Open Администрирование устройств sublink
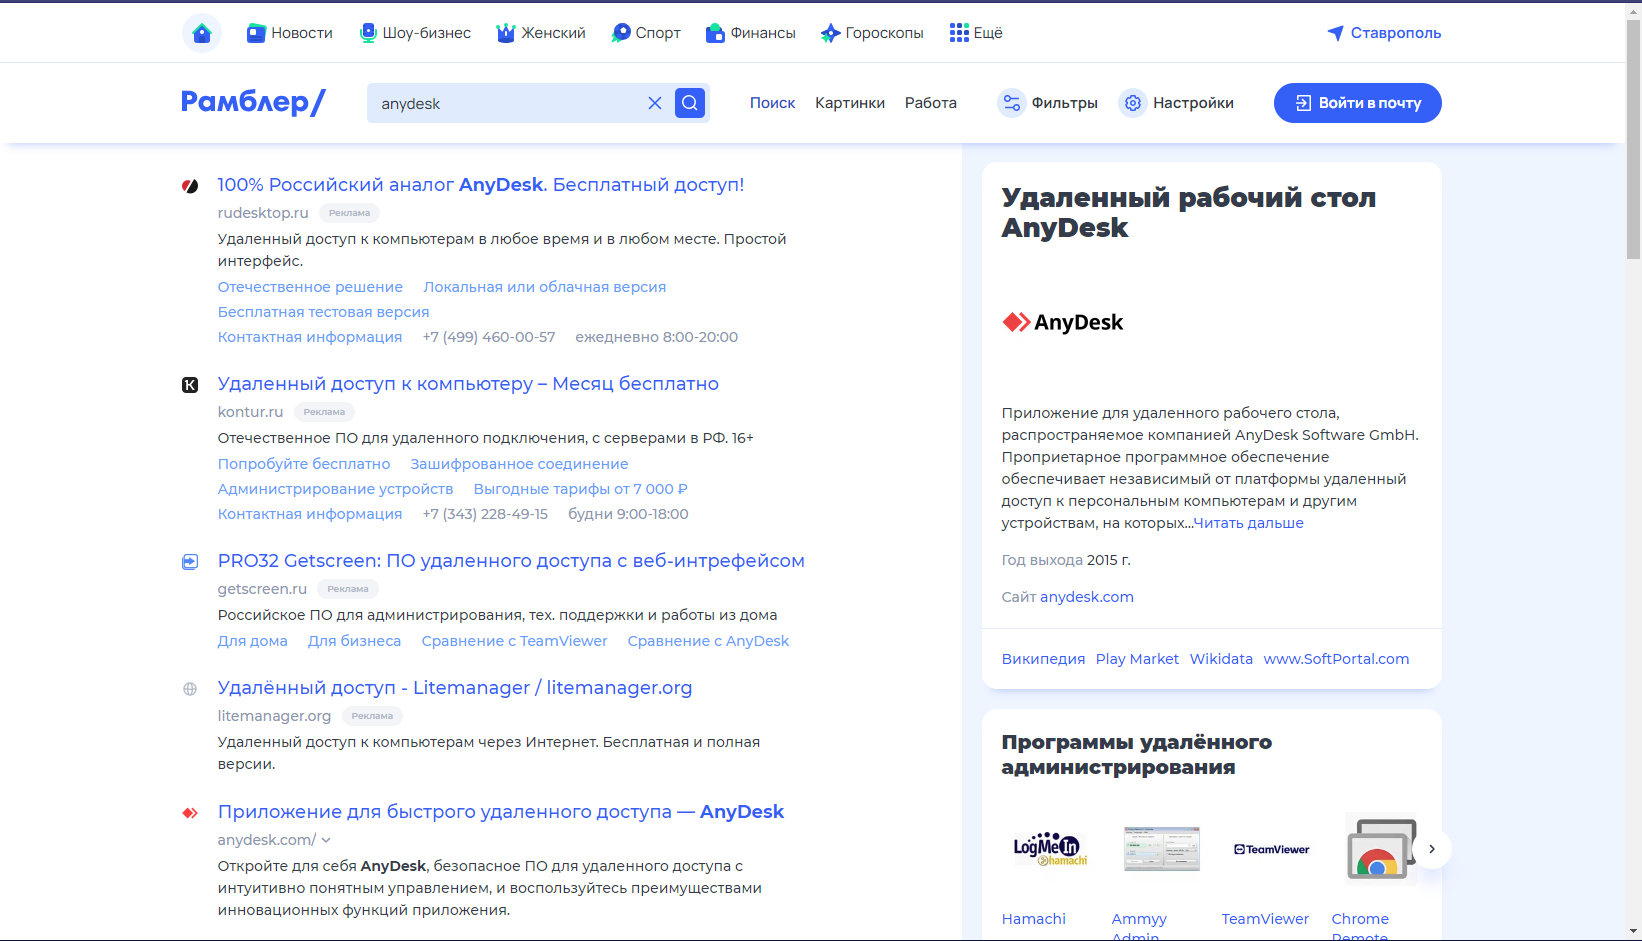 coord(335,489)
